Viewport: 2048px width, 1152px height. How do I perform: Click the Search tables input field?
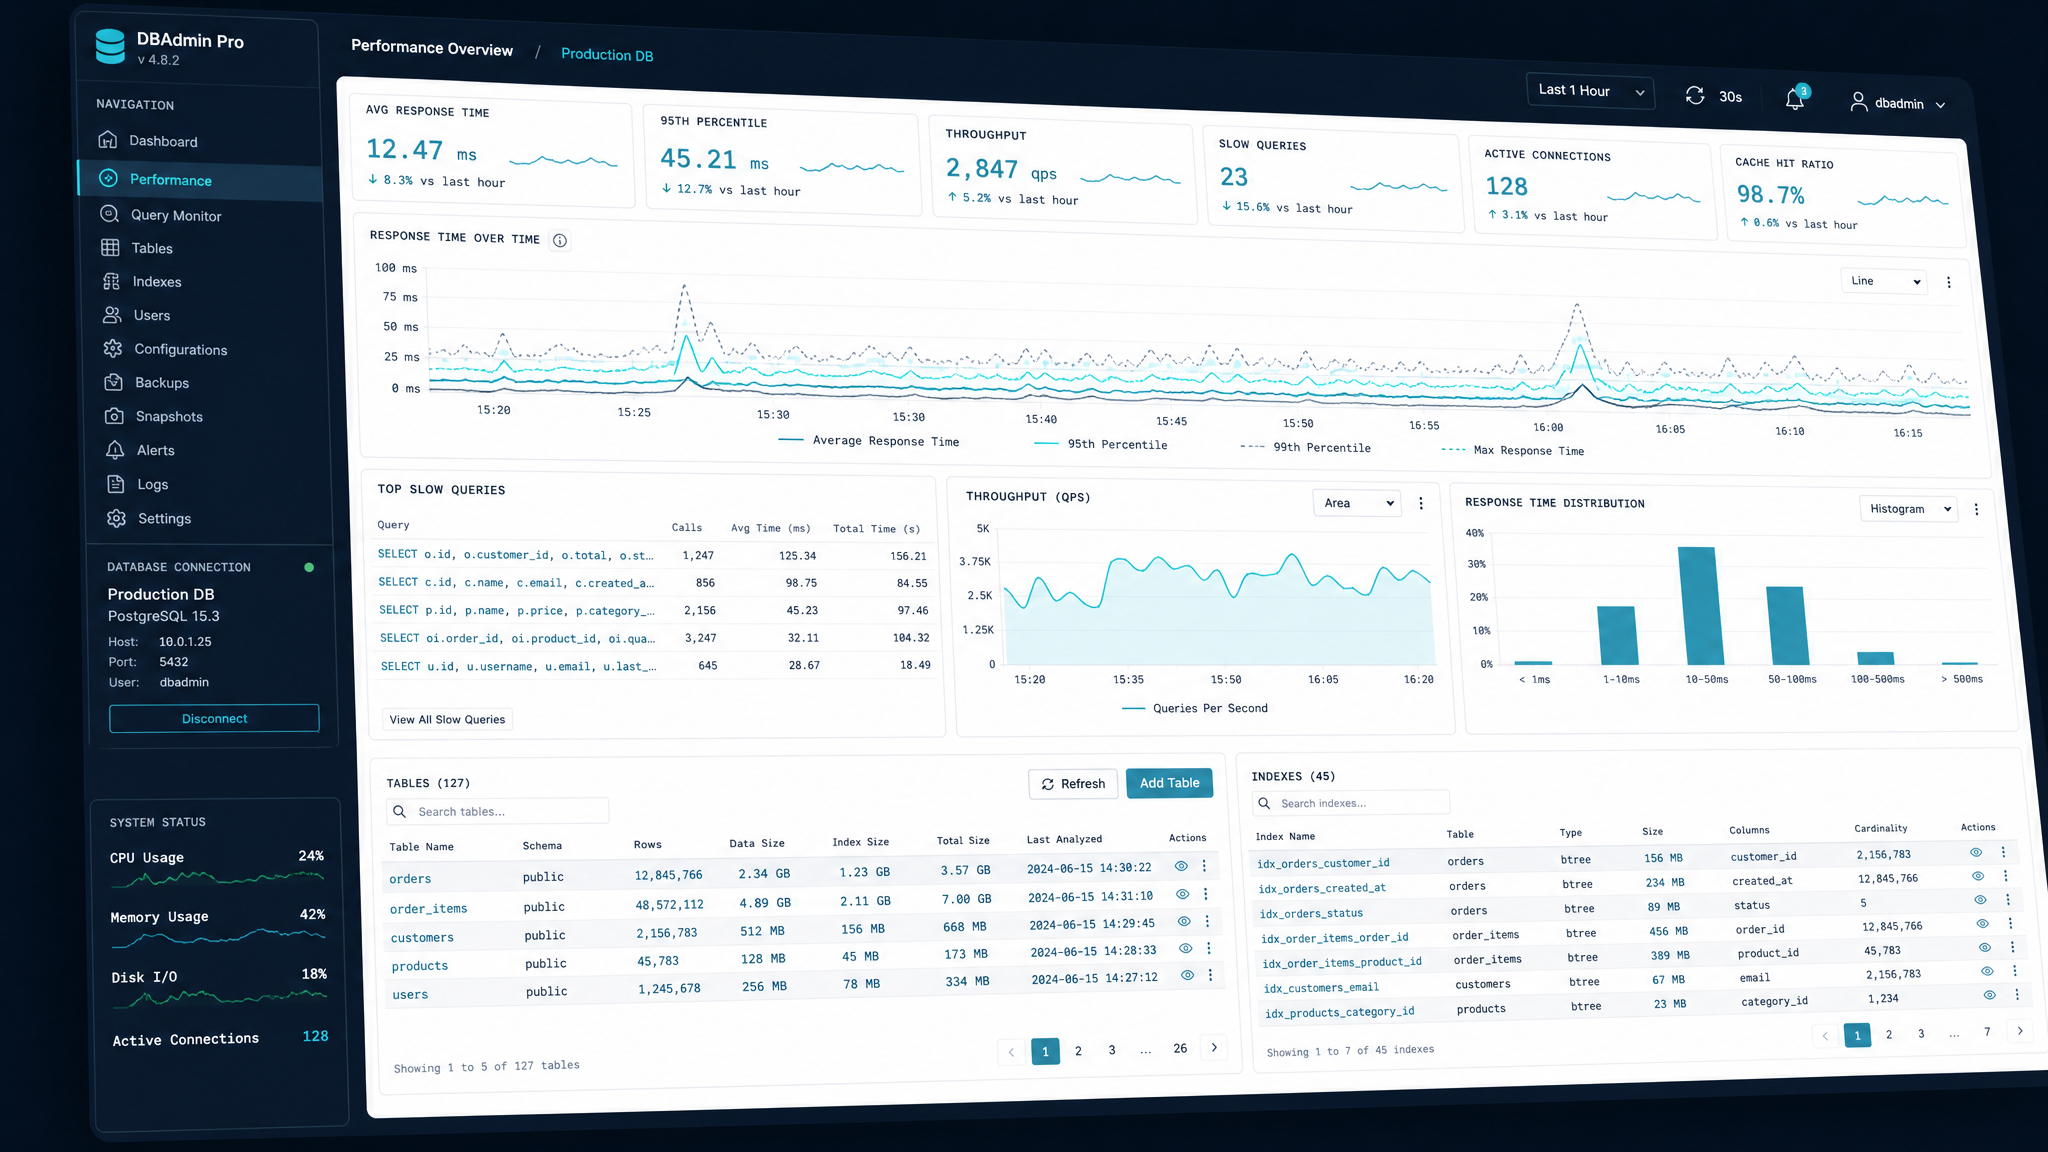(x=497, y=811)
